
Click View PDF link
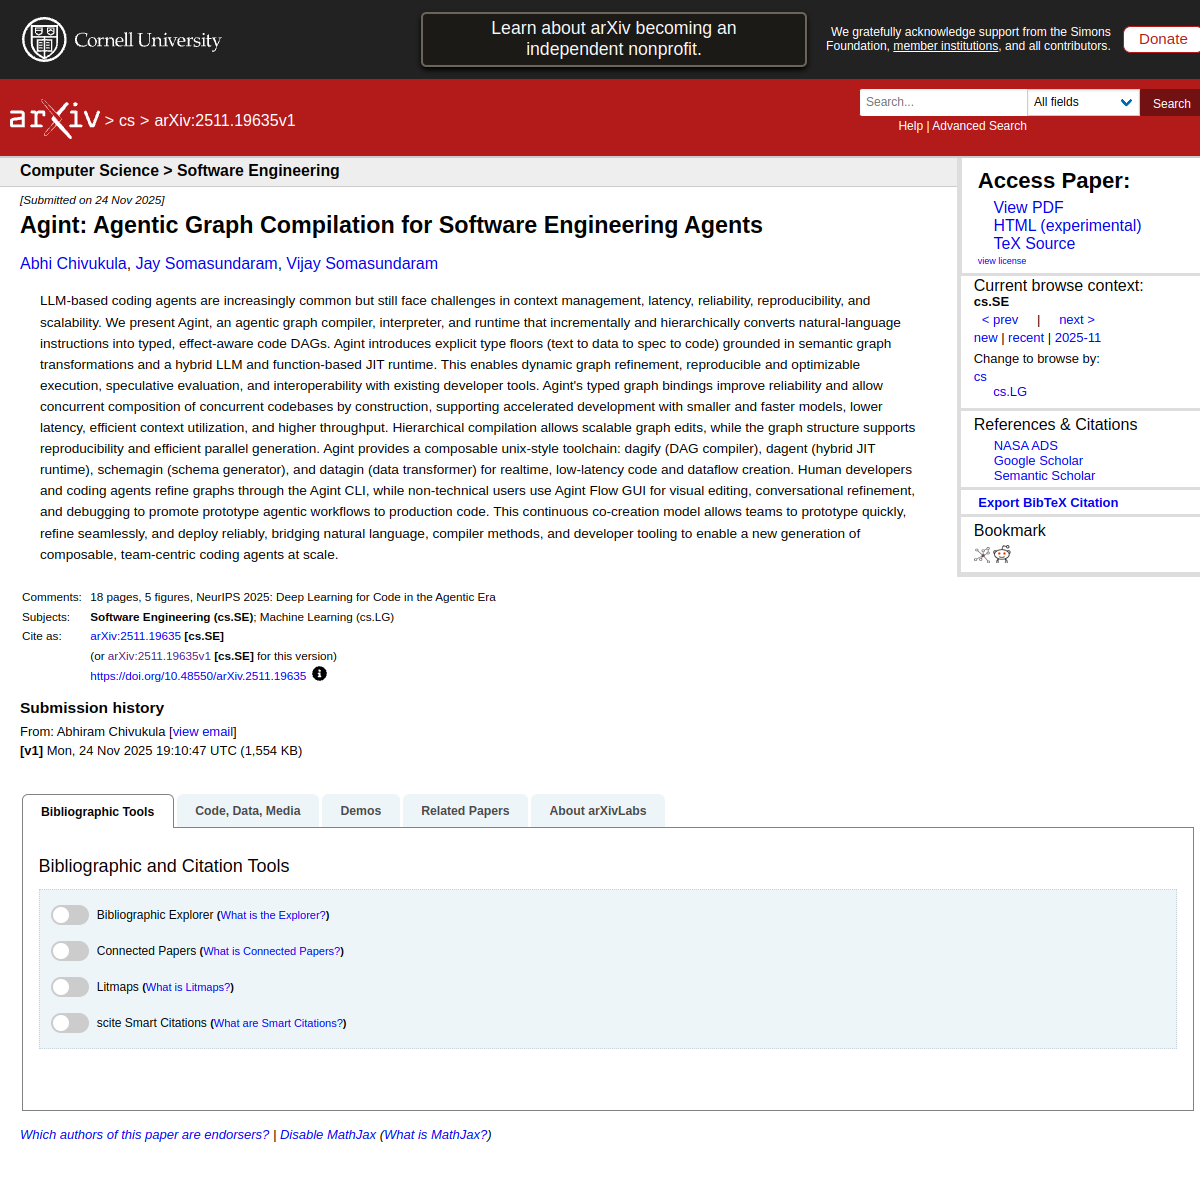click(1028, 207)
